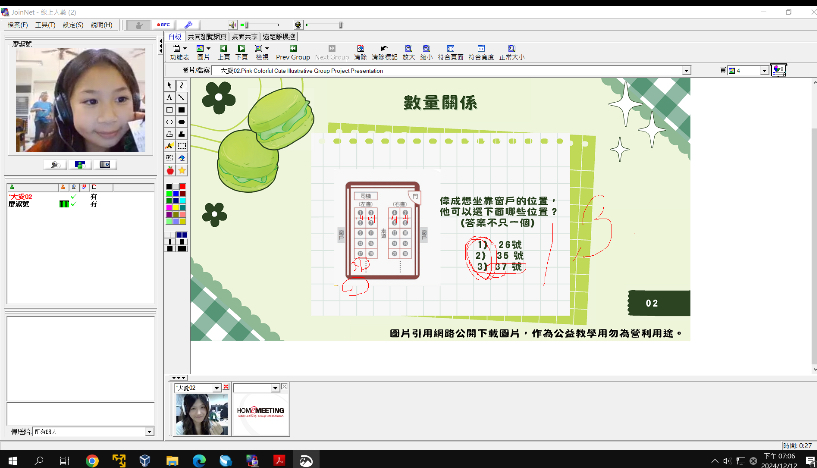This screenshot has height=468, width=817.
Task: Select the star stamp tool
Action: tap(181, 170)
